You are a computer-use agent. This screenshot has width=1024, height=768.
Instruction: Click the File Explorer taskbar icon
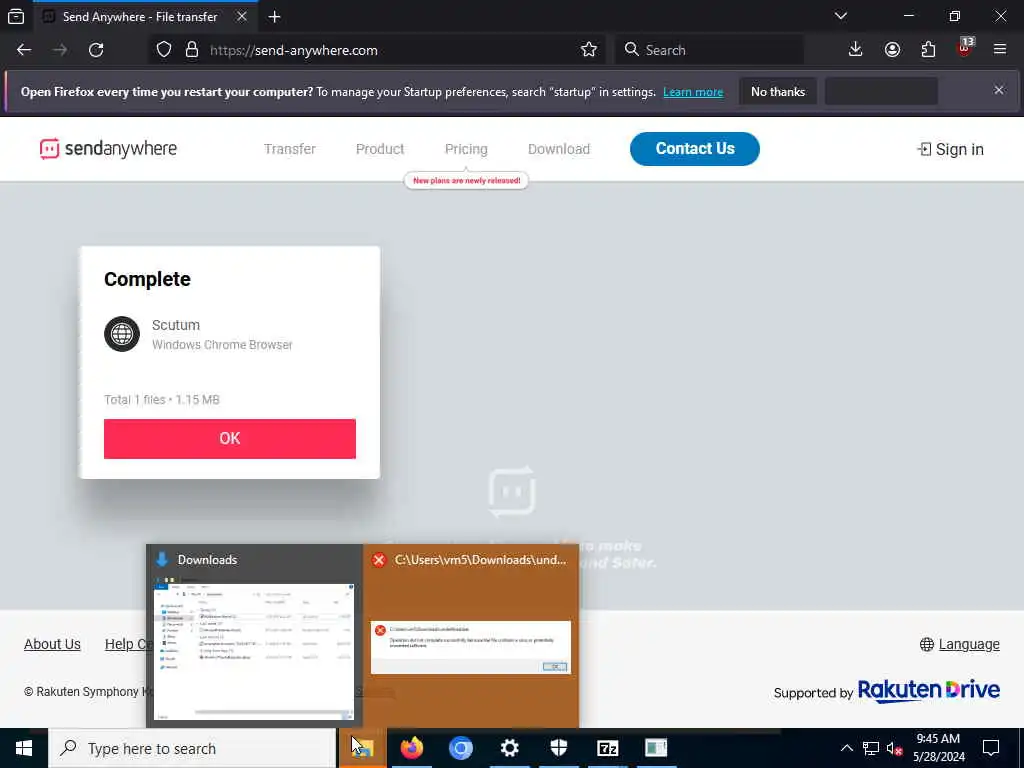[x=362, y=748]
